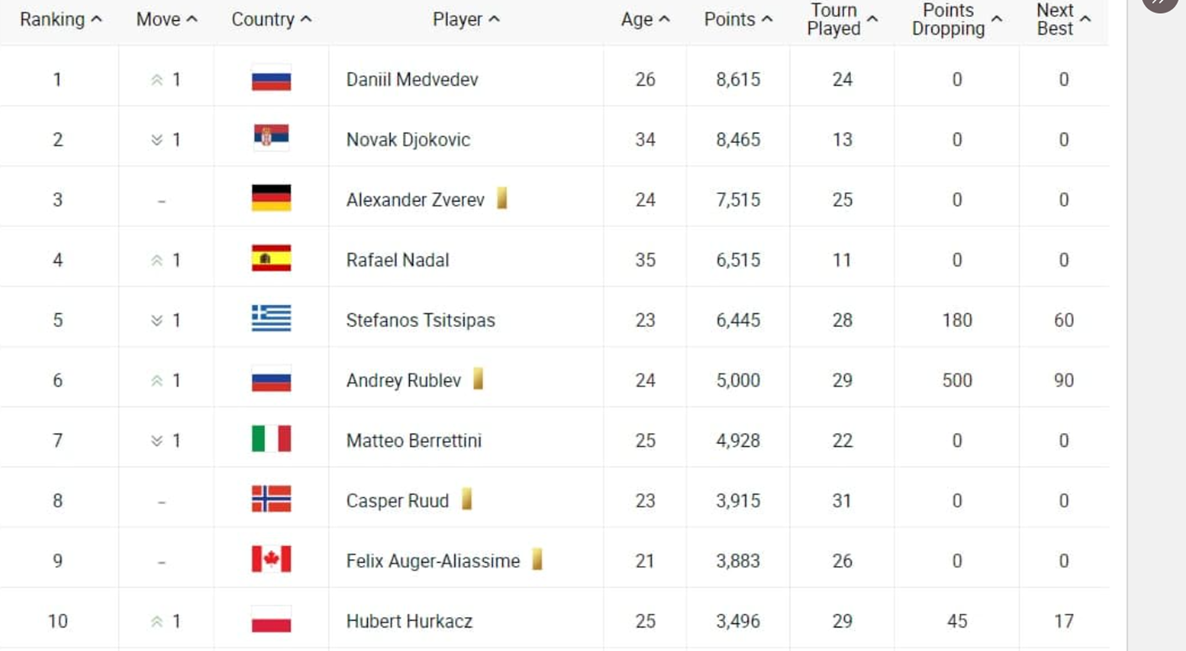Sort rankings by Age column
Viewport: 1186px width, 651px height.
click(645, 20)
